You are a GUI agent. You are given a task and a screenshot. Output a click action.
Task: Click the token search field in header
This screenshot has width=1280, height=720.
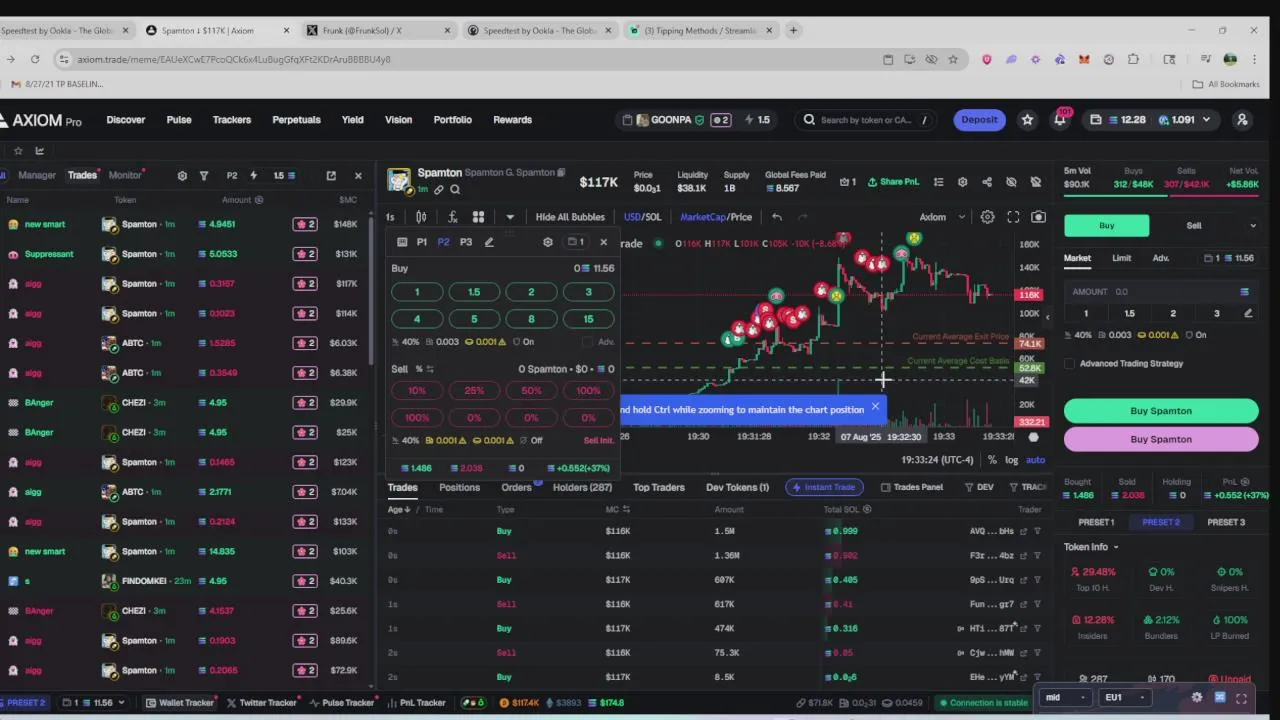coord(868,120)
